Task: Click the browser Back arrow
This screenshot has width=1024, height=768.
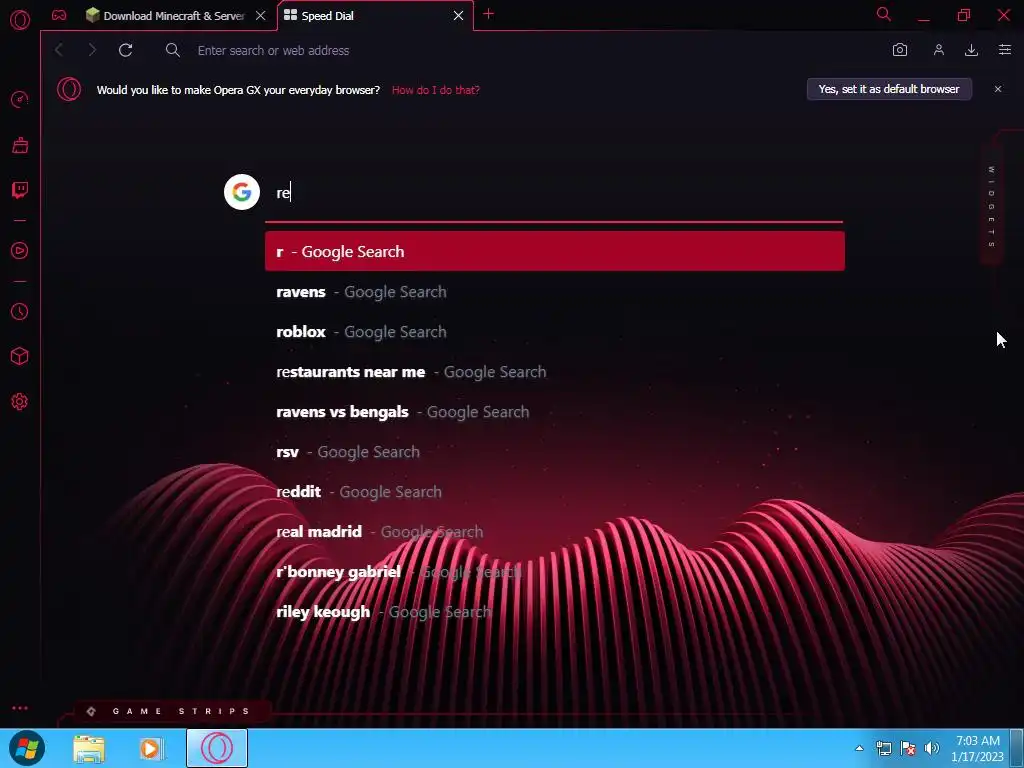Action: 59,50
